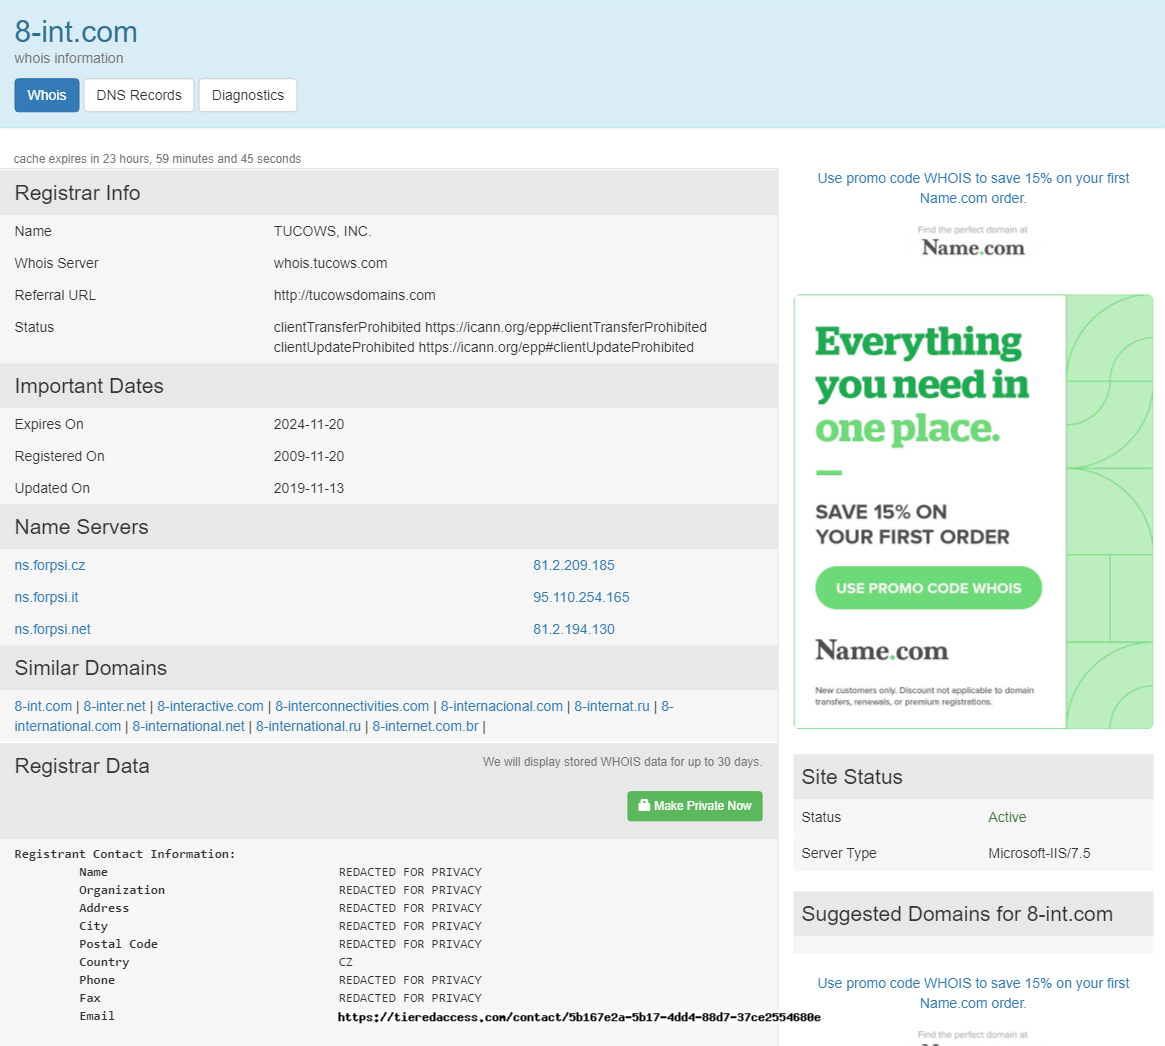Screen dimensions: 1165x1046
Task: Open similar domain 8-internet.com.br
Action: tap(426, 727)
